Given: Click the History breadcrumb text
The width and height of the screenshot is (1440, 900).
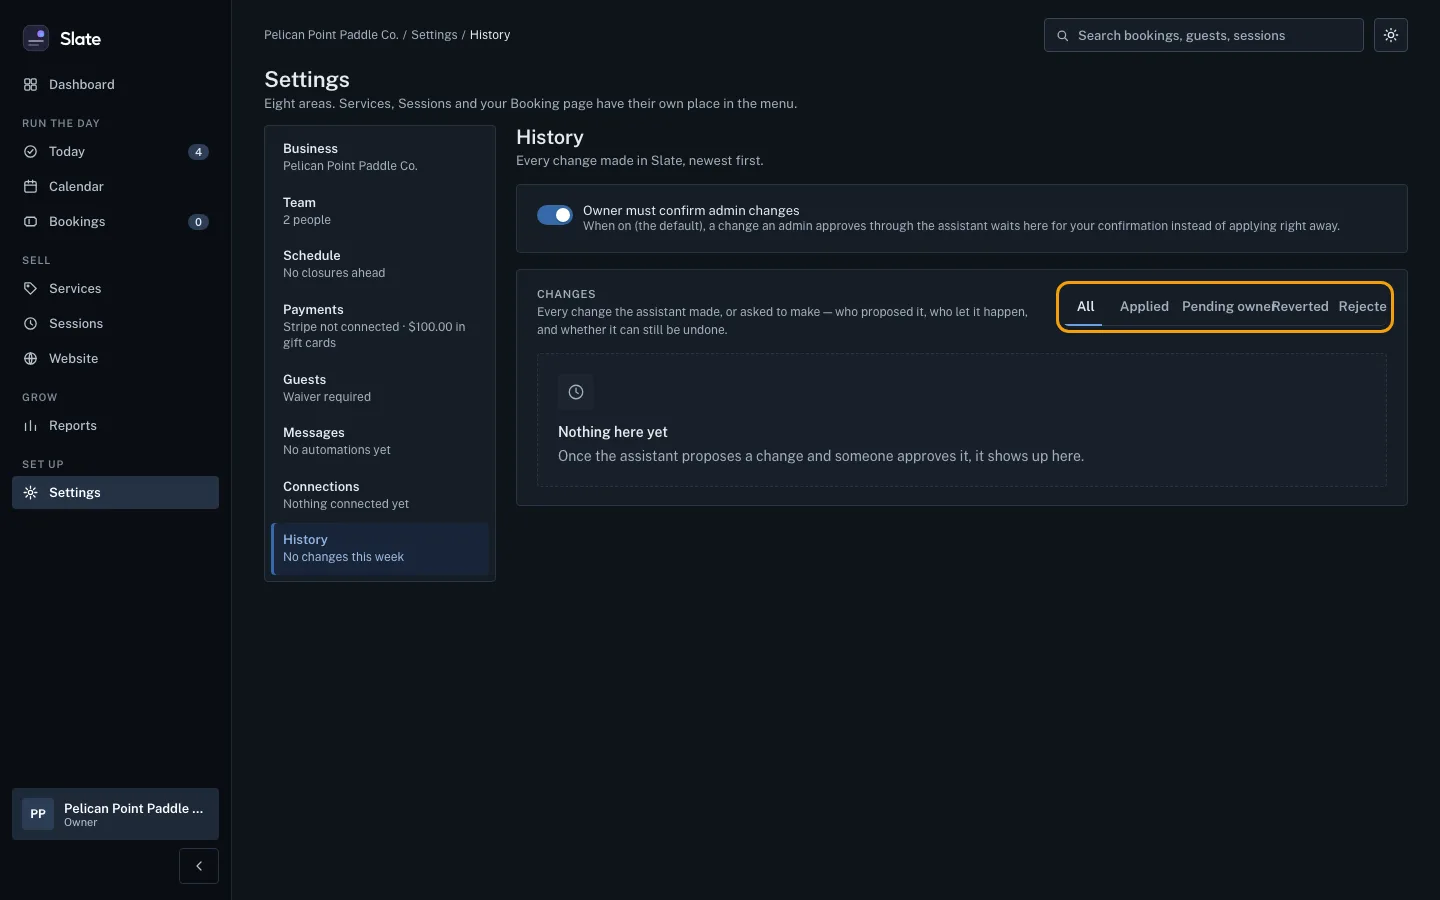Looking at the screenshot, I should (490, 35).
